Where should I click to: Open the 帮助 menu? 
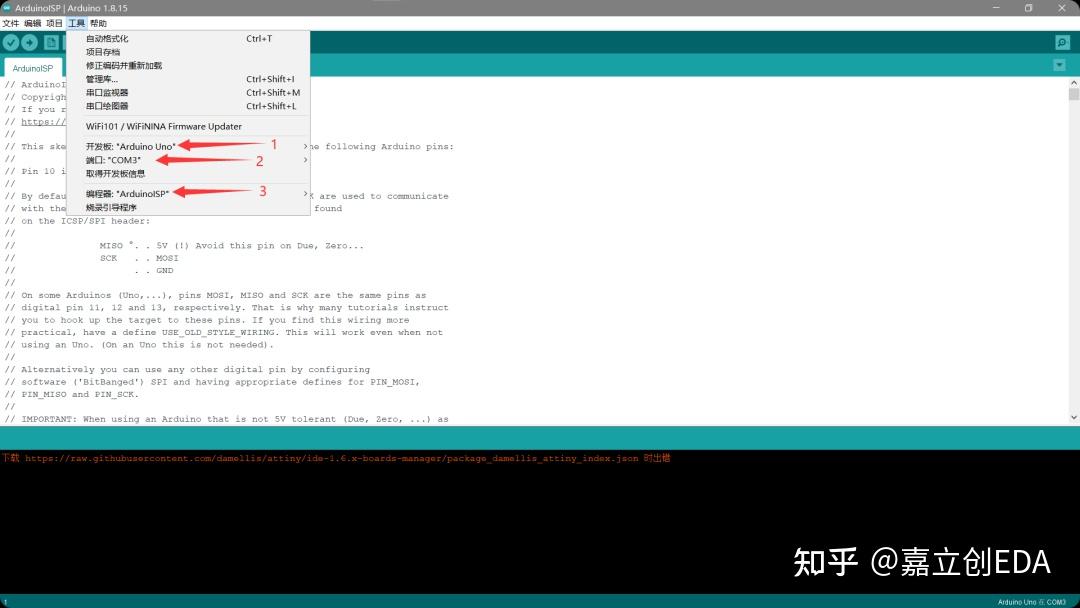(97, 22)
